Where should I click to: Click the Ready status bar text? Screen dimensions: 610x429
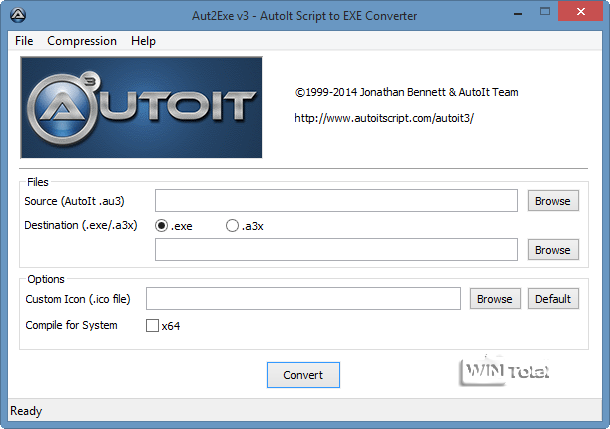coord(26,411)
